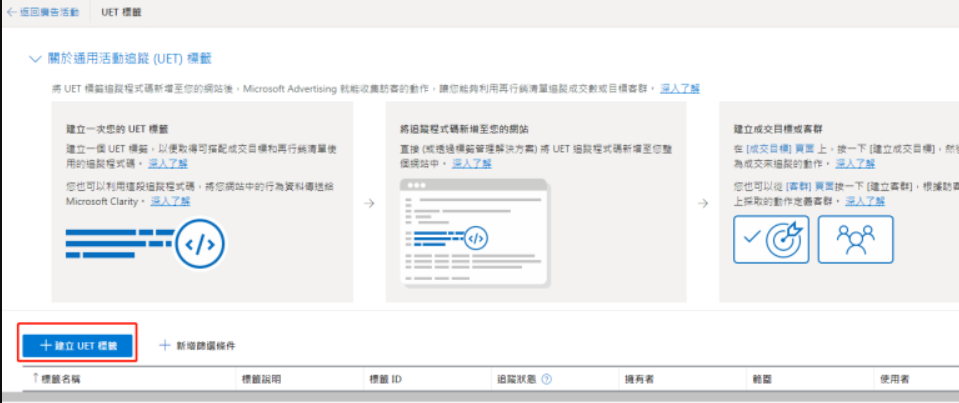Click the conversion goal target icon

point(771,239)
